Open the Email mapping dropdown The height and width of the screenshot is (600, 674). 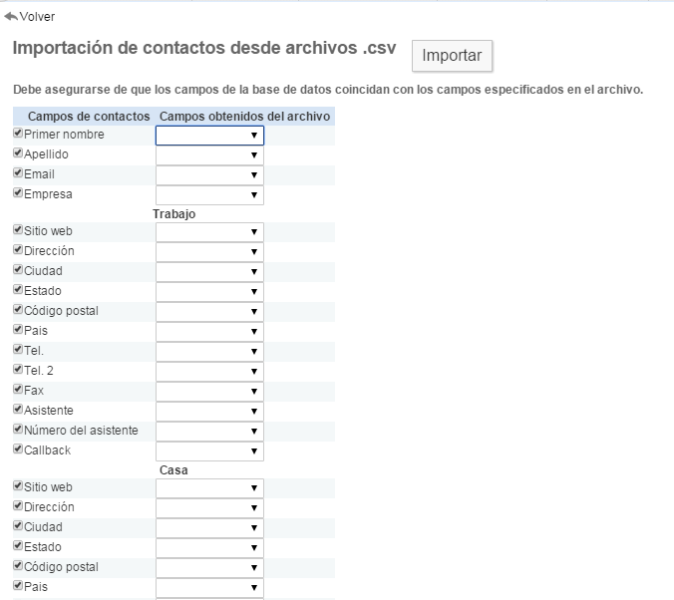click(x=209, y=175)
